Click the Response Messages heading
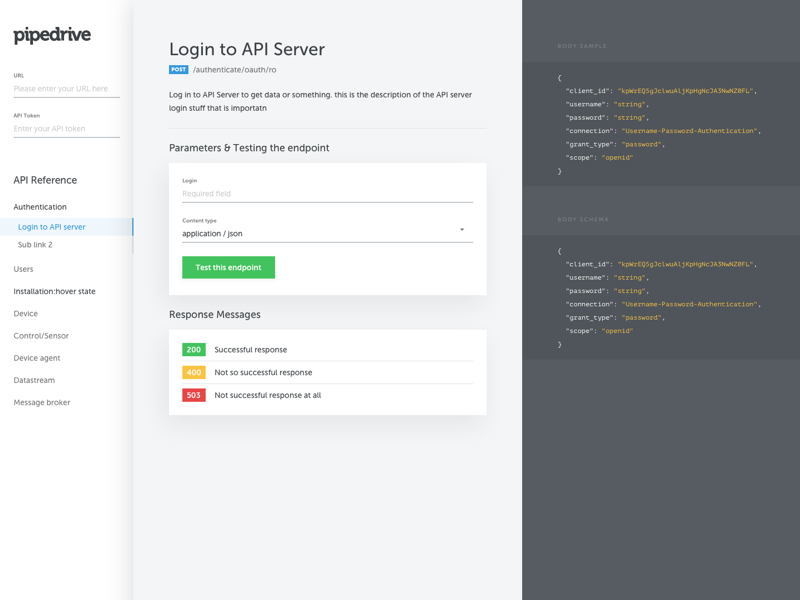Screen dimensions: 800x600 click(x=215, y=314)
